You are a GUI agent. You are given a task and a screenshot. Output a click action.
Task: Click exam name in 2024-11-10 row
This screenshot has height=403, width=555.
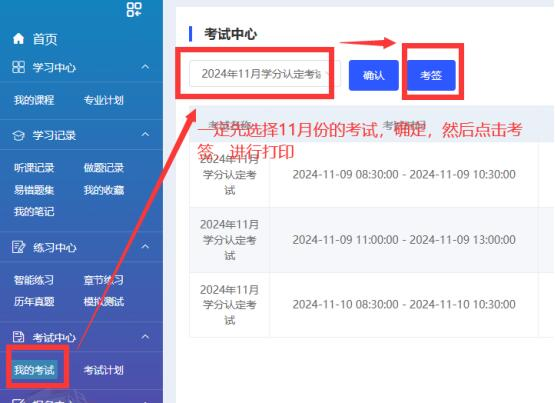click(x=229, y=305)
